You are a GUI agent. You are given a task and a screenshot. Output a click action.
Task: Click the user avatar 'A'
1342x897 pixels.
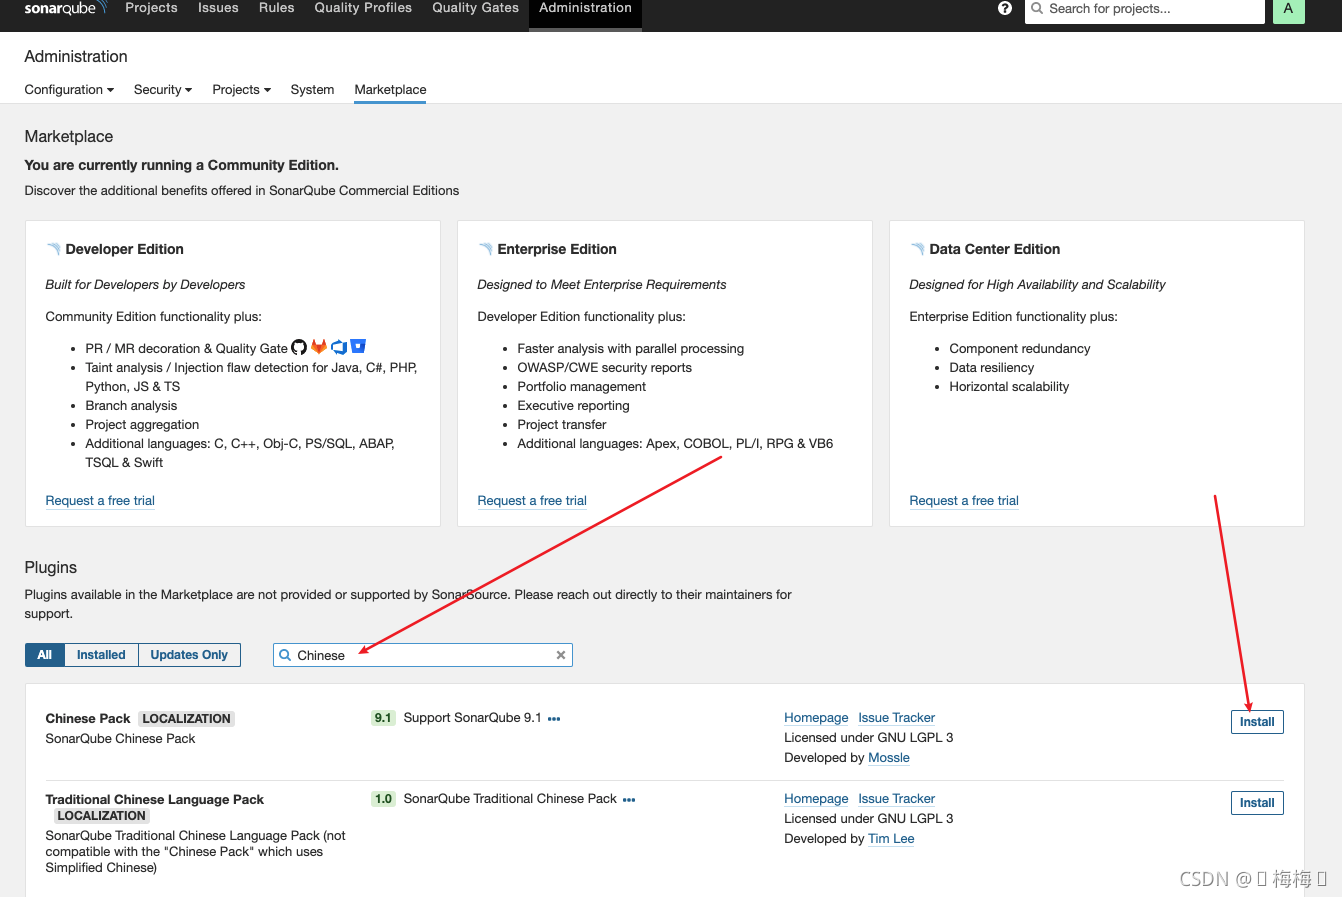click(x=1288, y=9)
